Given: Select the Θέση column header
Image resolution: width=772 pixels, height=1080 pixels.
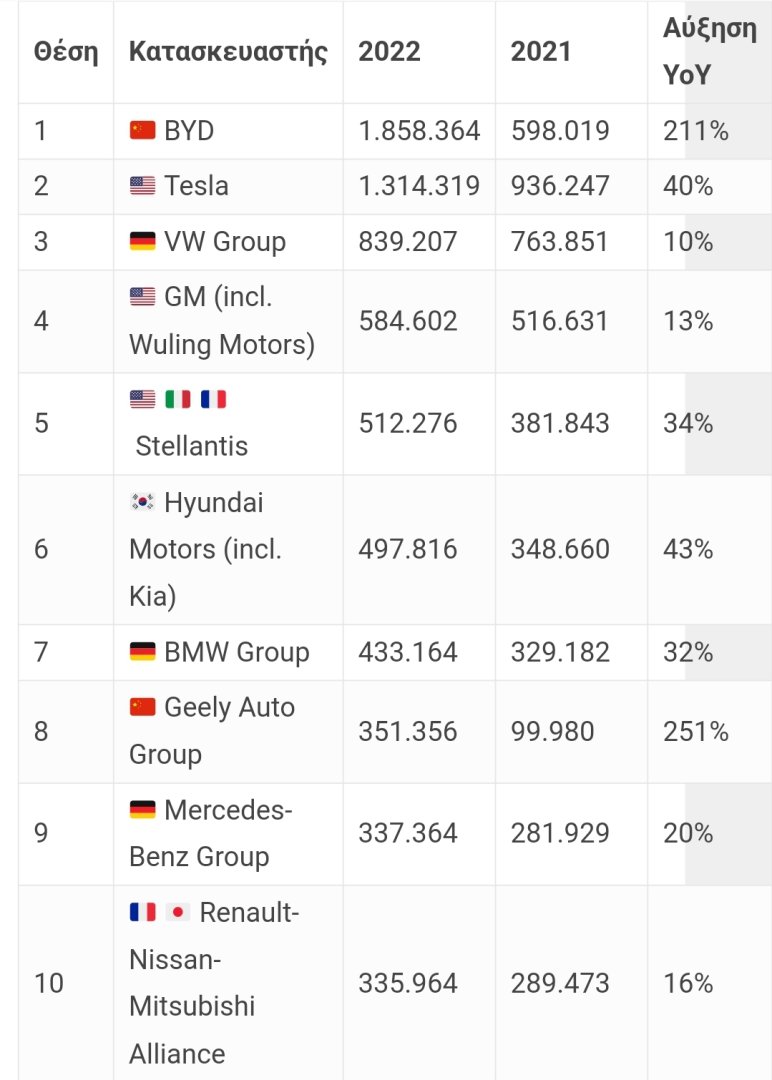Looking at the screenshot, I should 66,52.
